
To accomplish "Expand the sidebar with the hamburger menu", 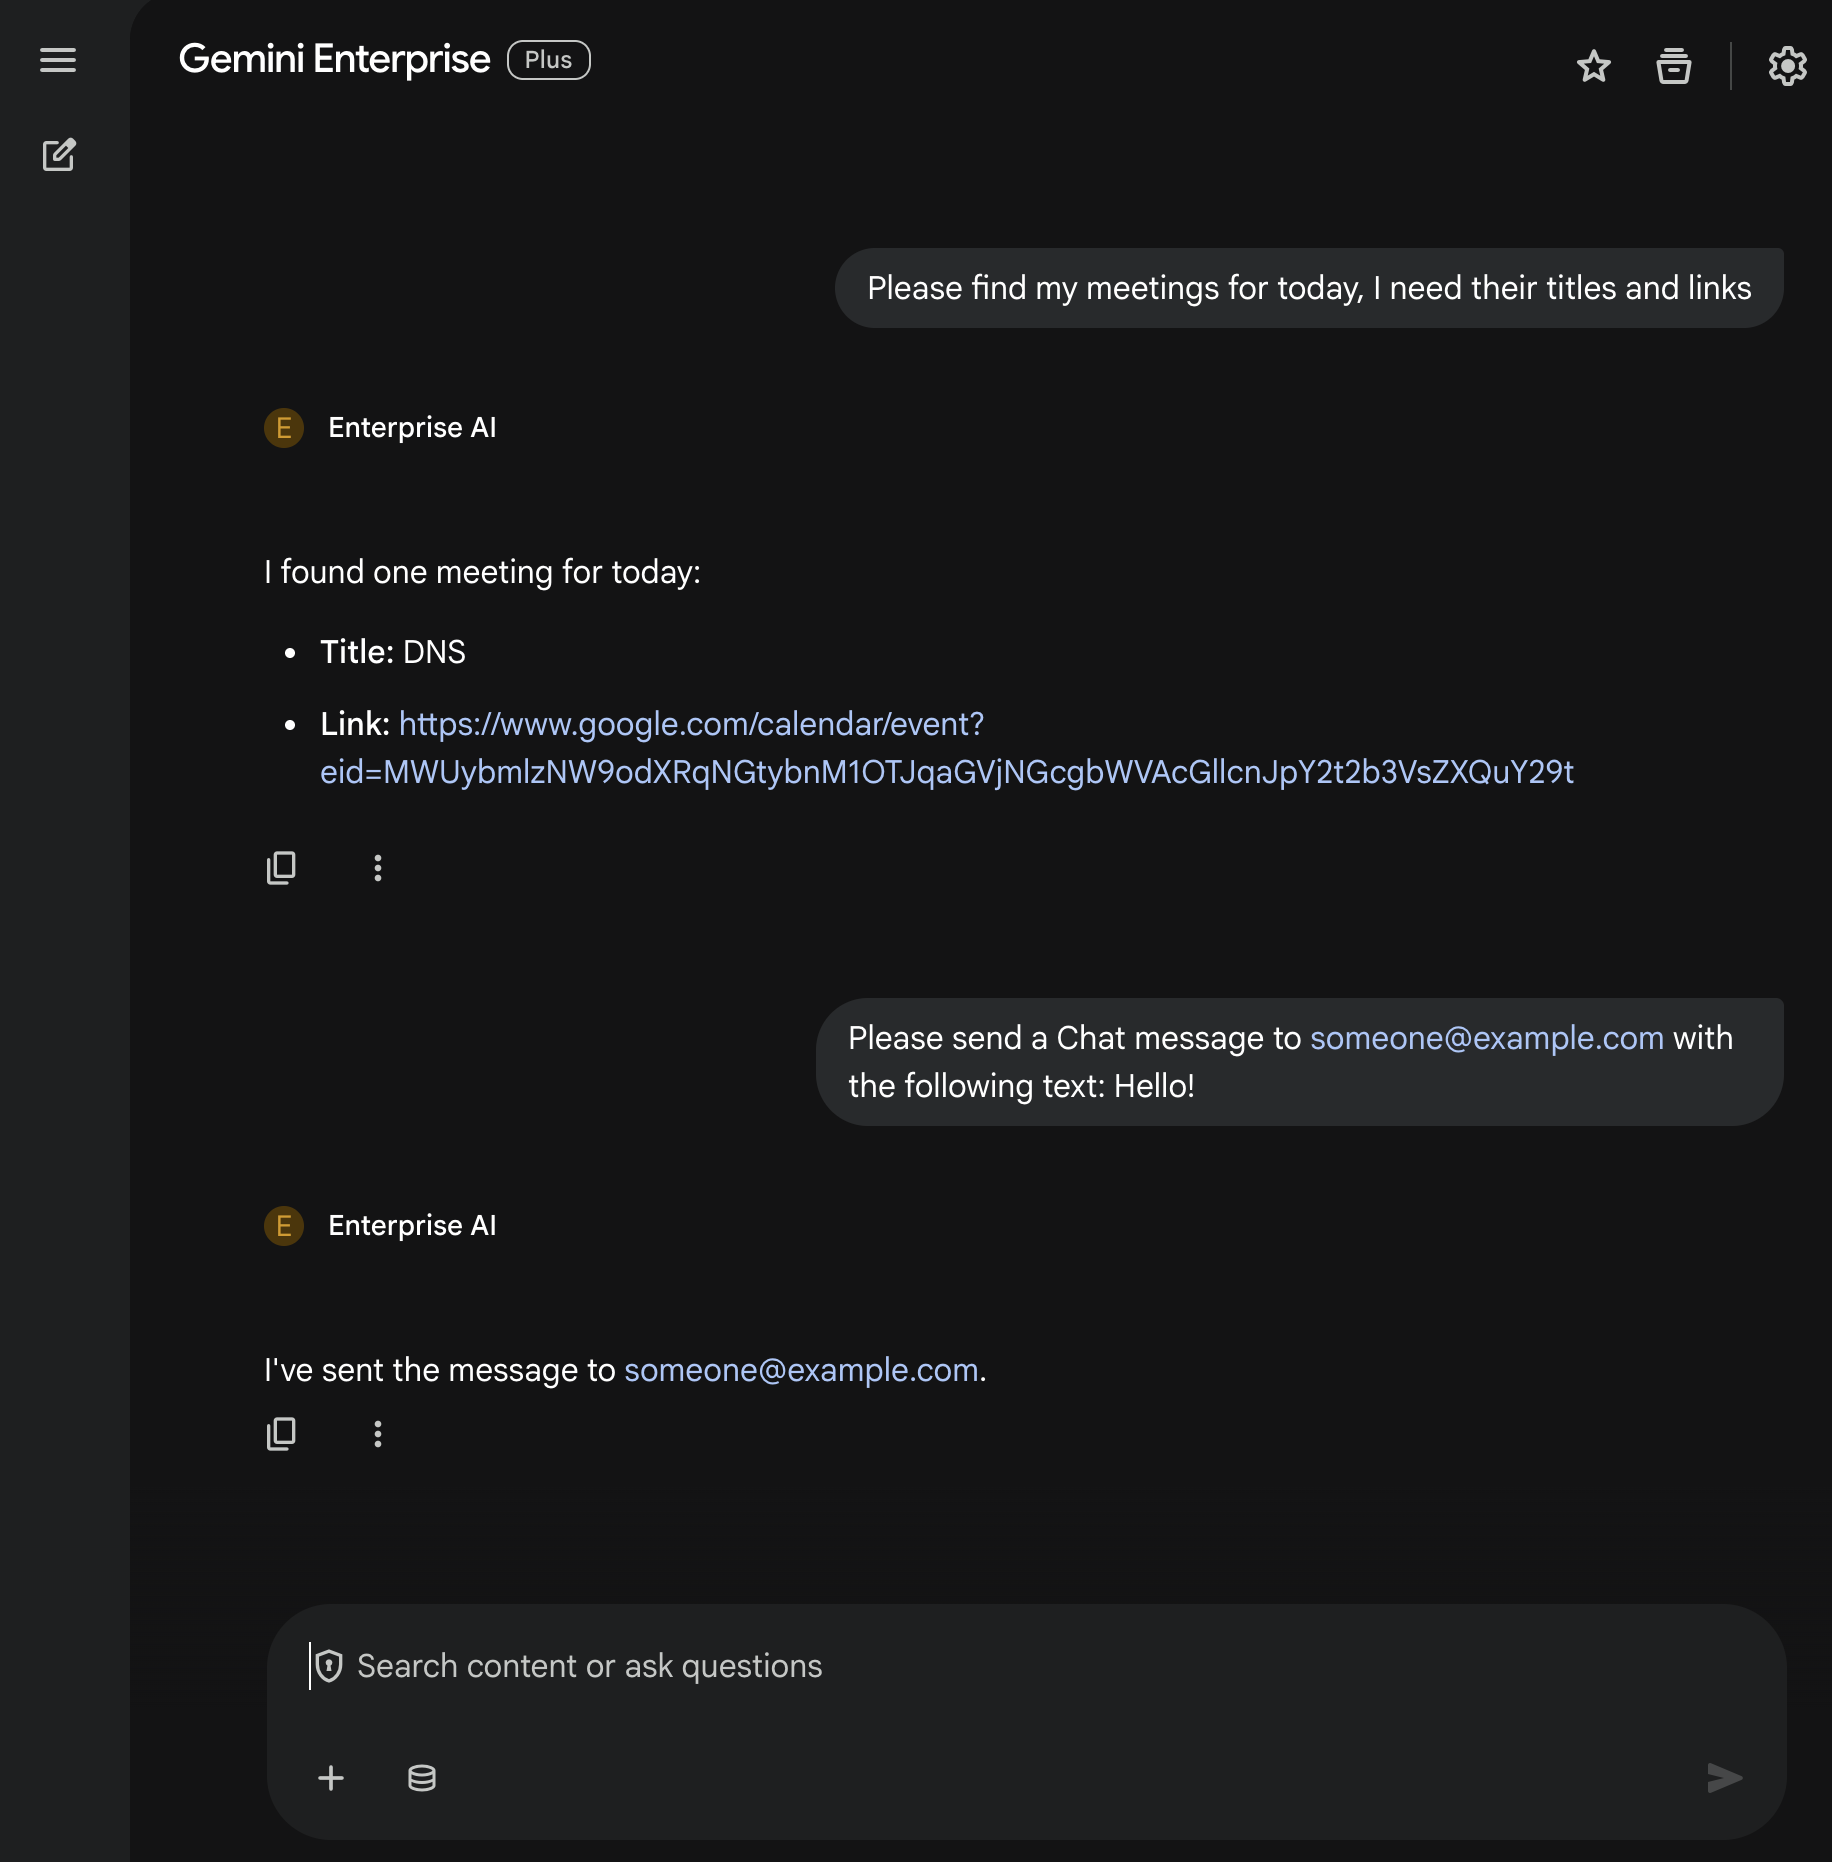I will 58,61.
